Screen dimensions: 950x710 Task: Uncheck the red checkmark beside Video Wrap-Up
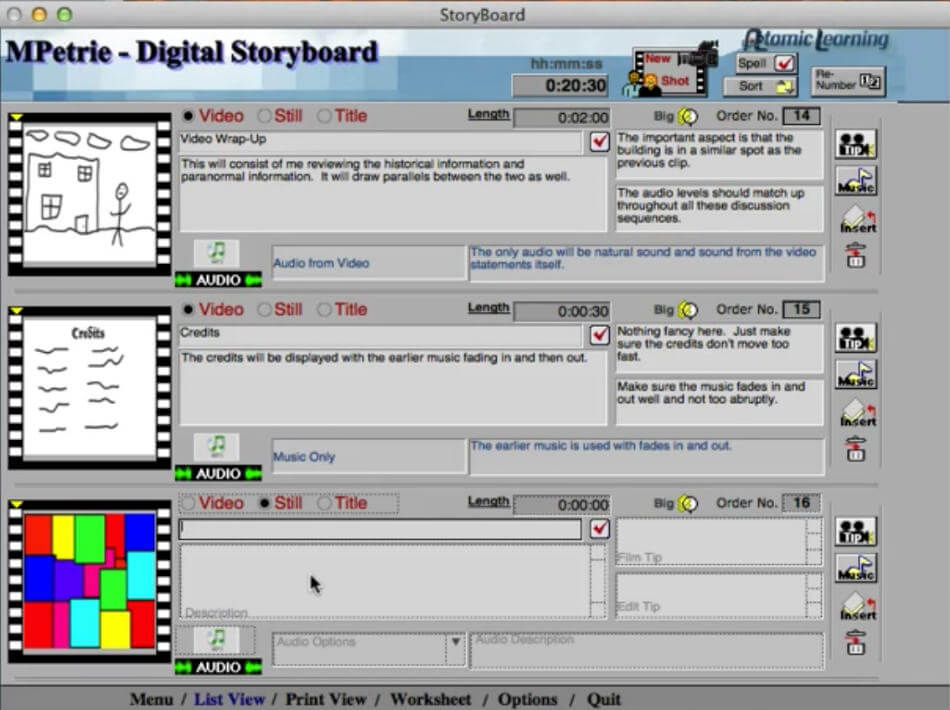599,142
